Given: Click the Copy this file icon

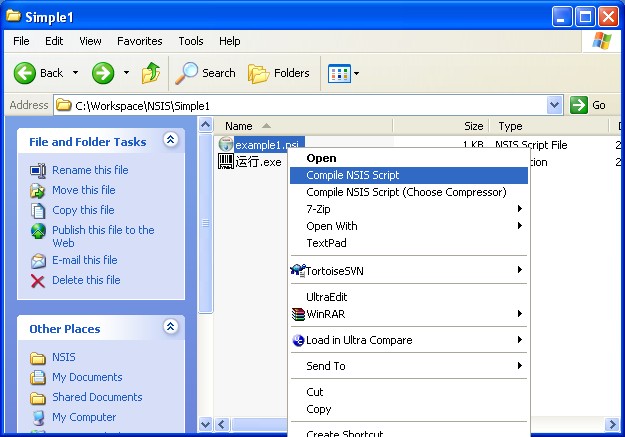Looking at the screenshot, I should (x=38, y=211).
